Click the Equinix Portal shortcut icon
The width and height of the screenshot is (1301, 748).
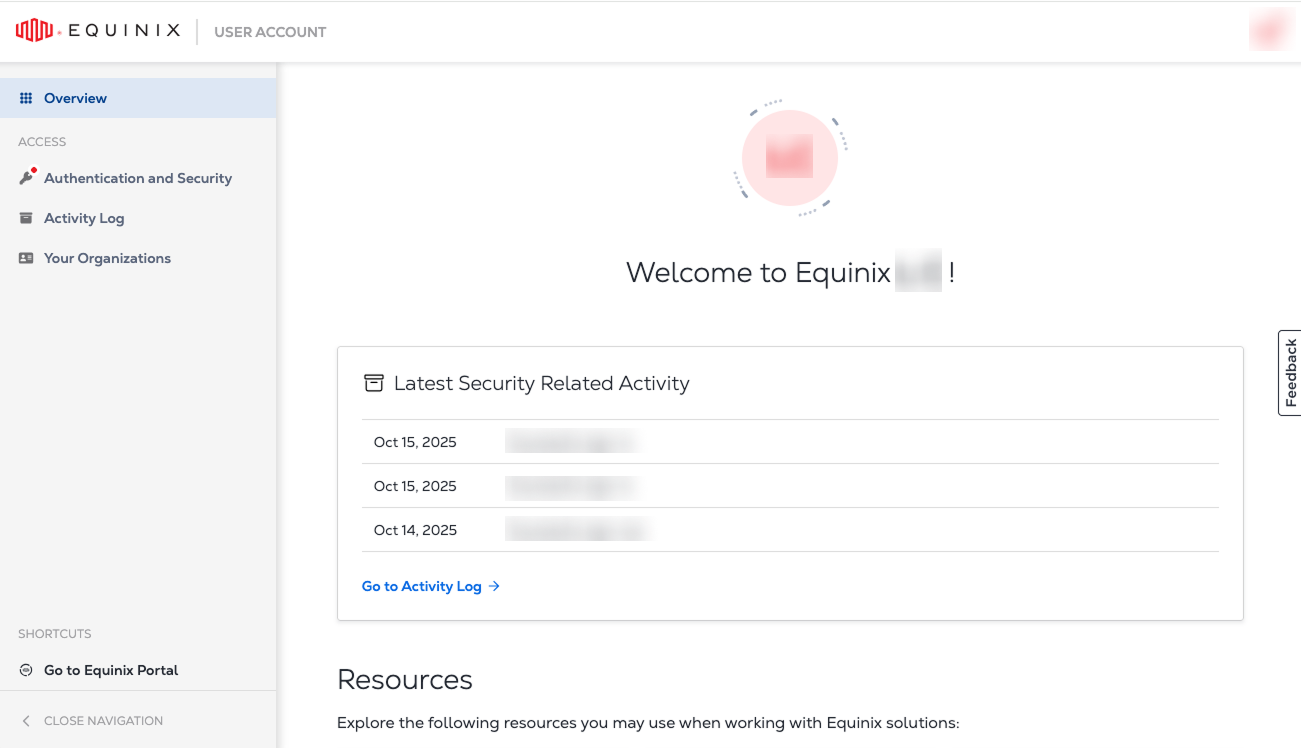[26, 670]
